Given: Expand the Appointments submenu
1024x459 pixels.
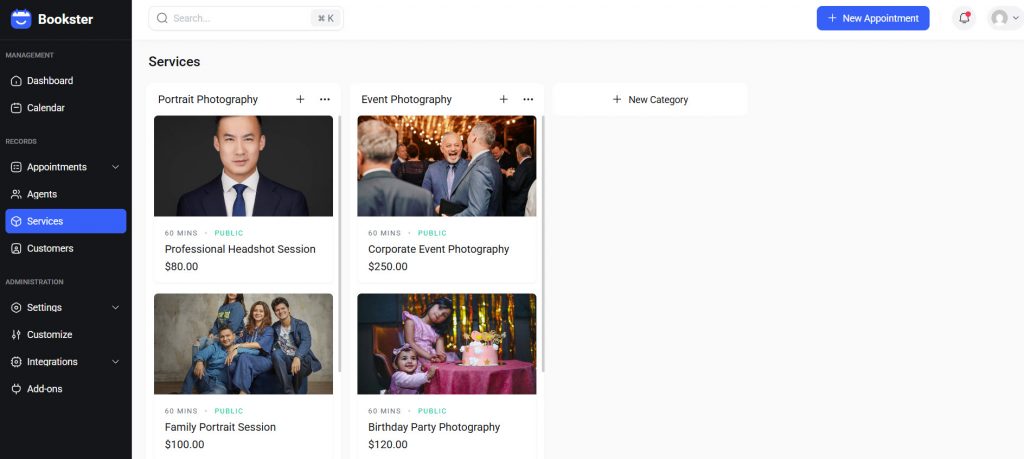Looking at the screenshot, I should click(x=115, y=167).
